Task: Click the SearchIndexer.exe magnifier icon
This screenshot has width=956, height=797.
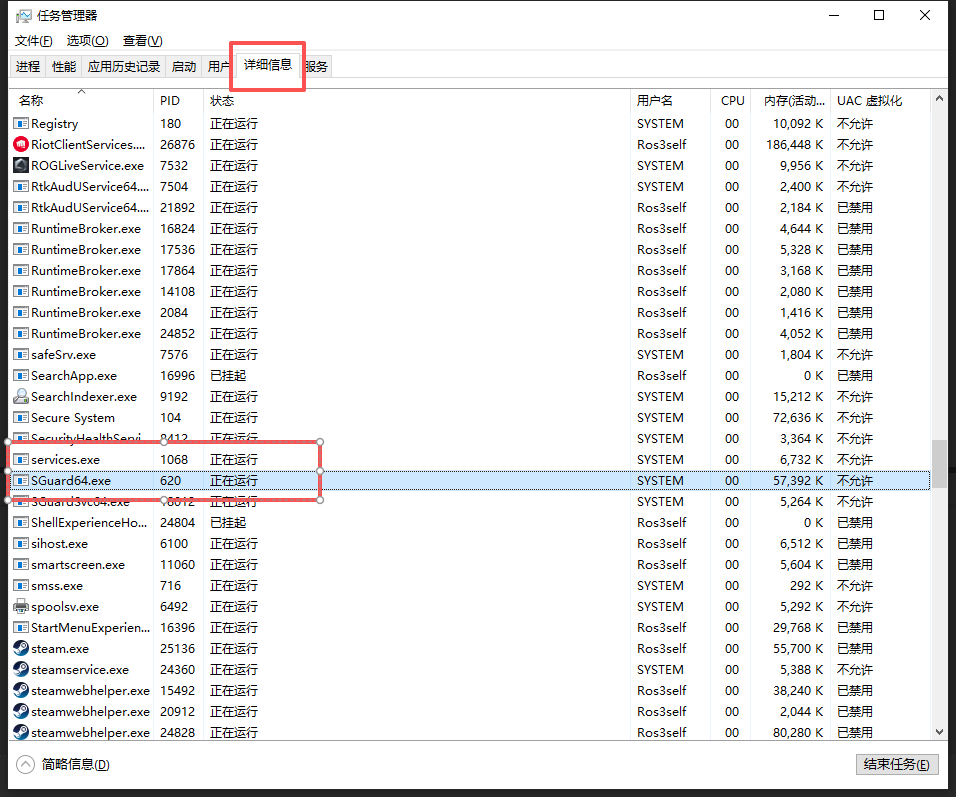Action: (21, 397)
